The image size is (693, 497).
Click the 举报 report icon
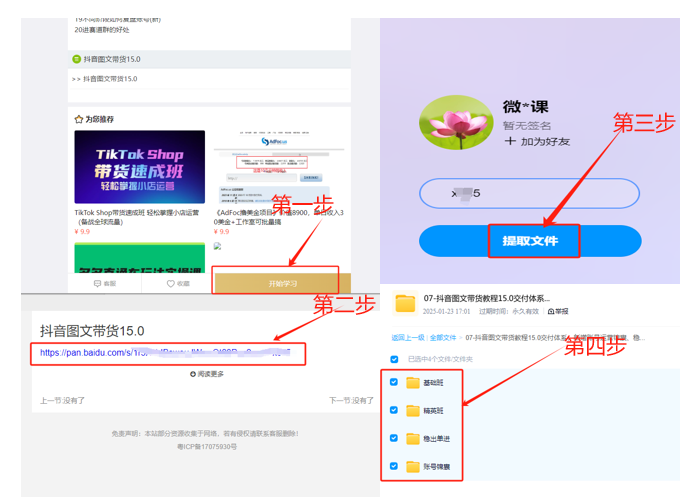click(x=551, y=311)
